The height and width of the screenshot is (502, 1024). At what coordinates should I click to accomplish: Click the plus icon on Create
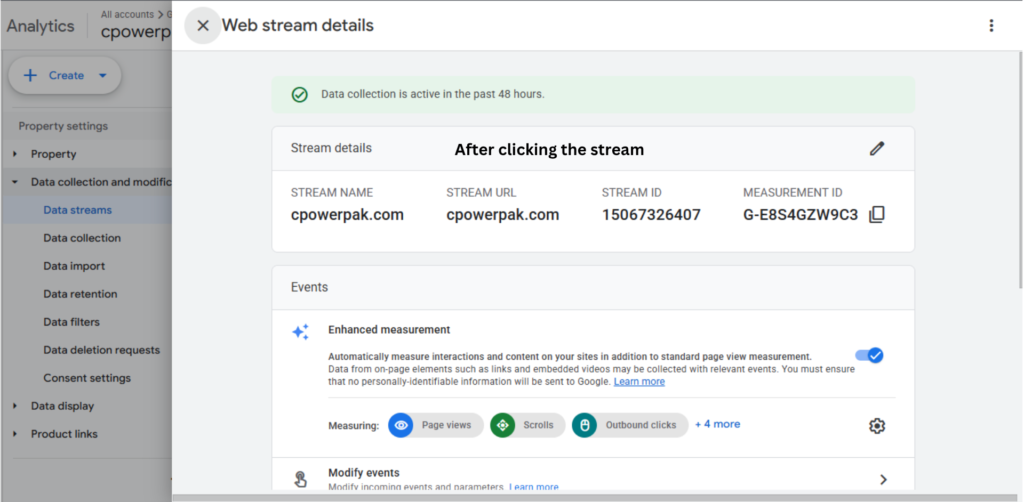30,76
